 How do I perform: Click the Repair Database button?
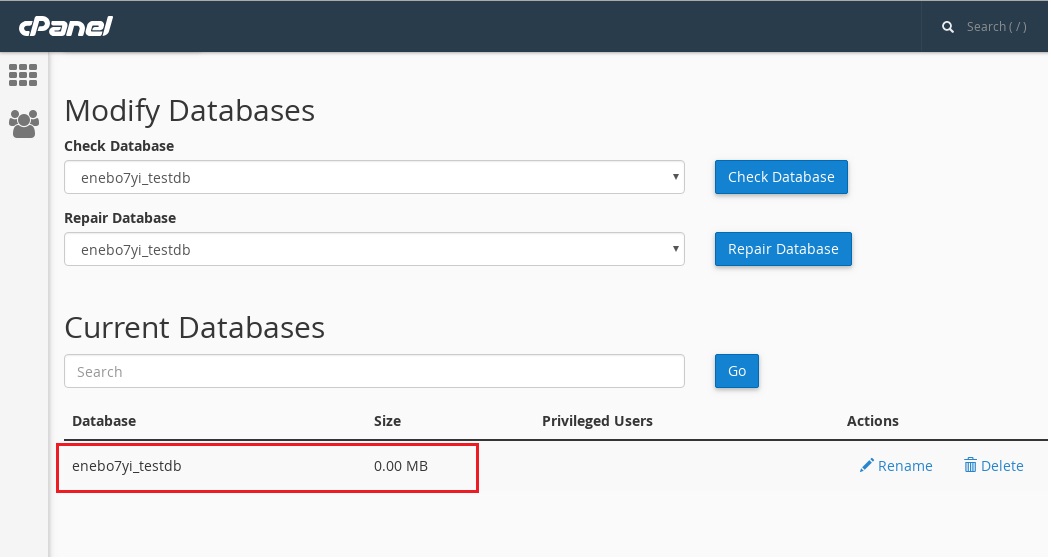point(783,249)
